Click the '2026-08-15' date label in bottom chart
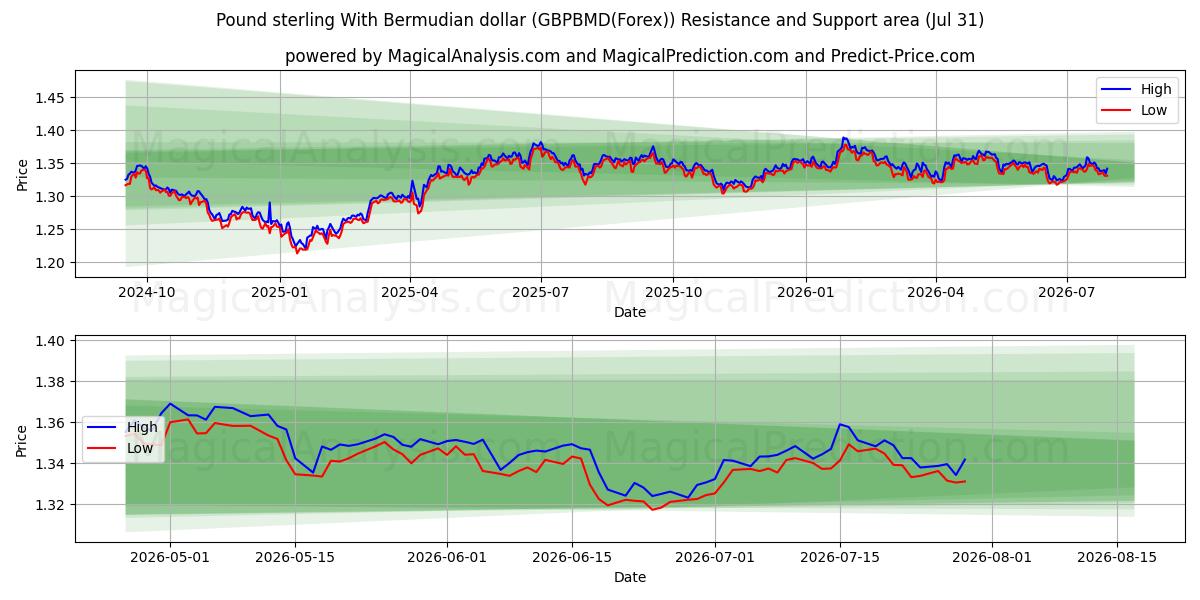1200x600 pixels. tap(1118, 558)
